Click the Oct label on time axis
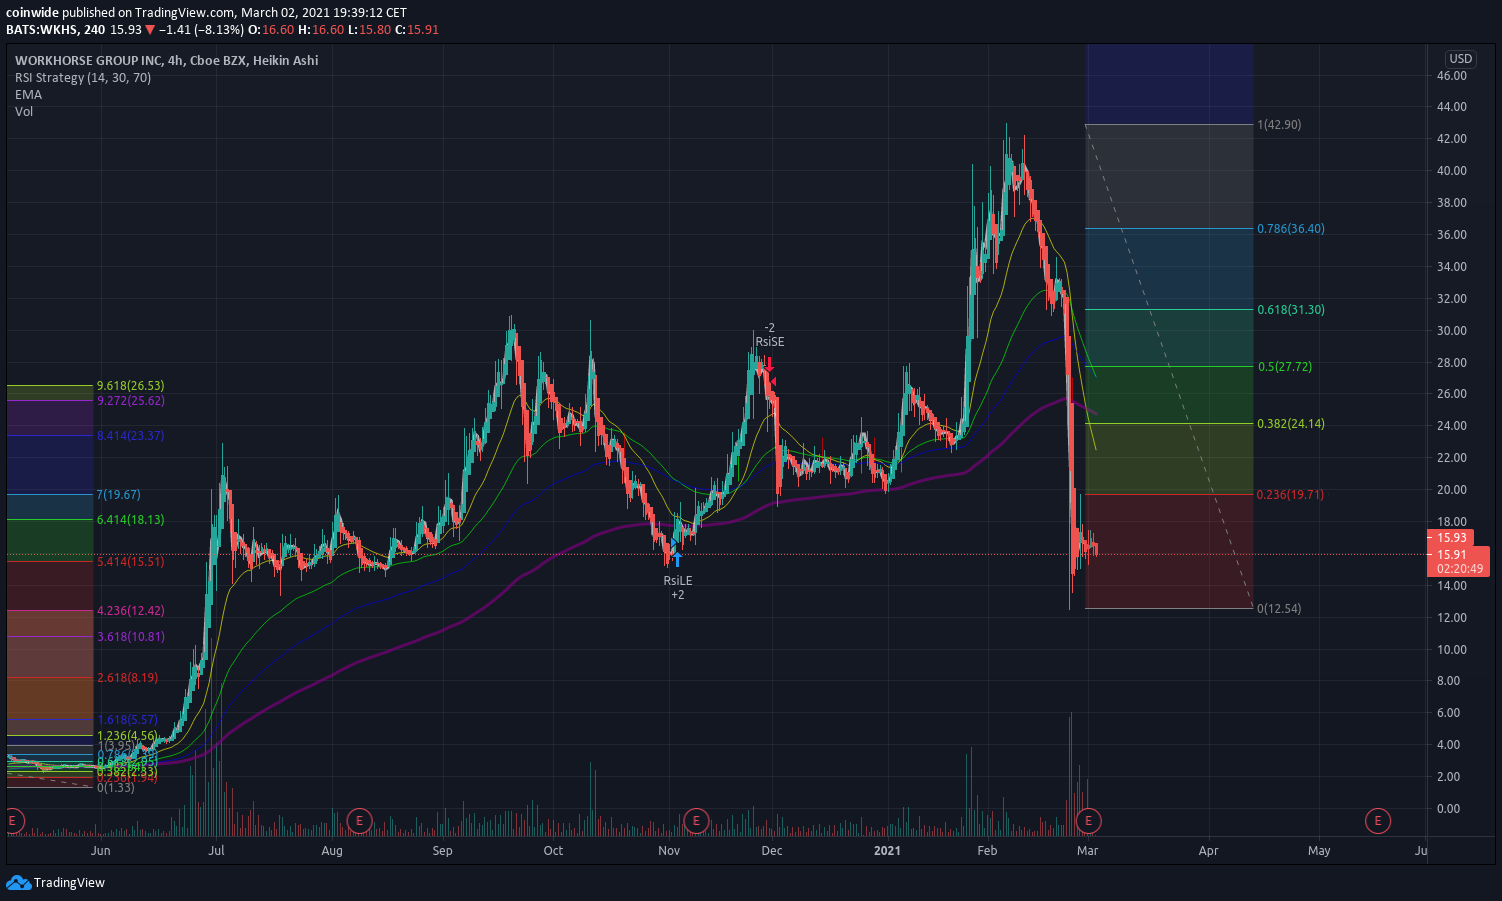This screenshot has width=1502, height=901. (x=553, y=851)
